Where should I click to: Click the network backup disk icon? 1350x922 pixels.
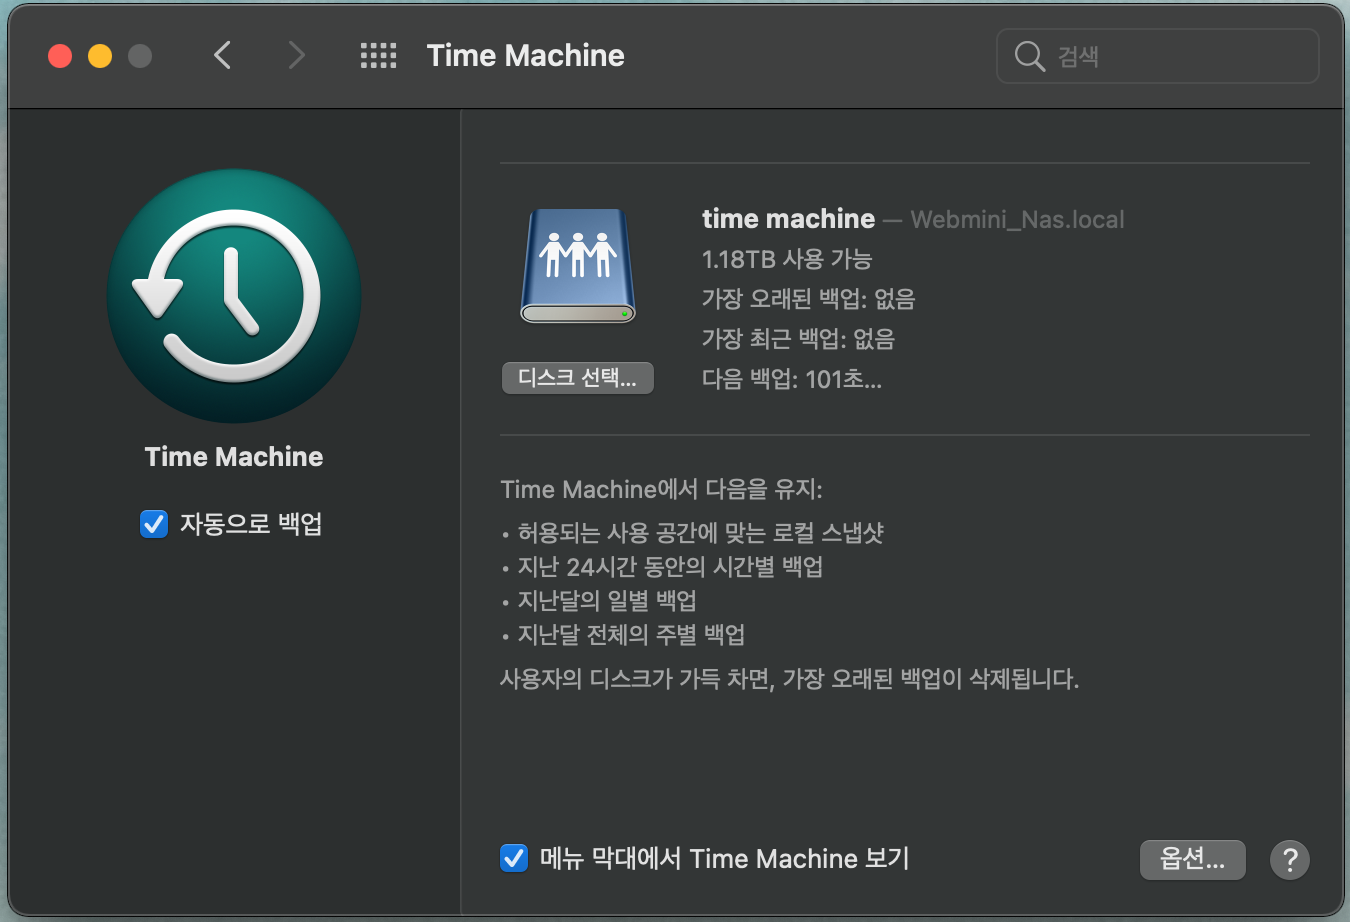[578, 266]
